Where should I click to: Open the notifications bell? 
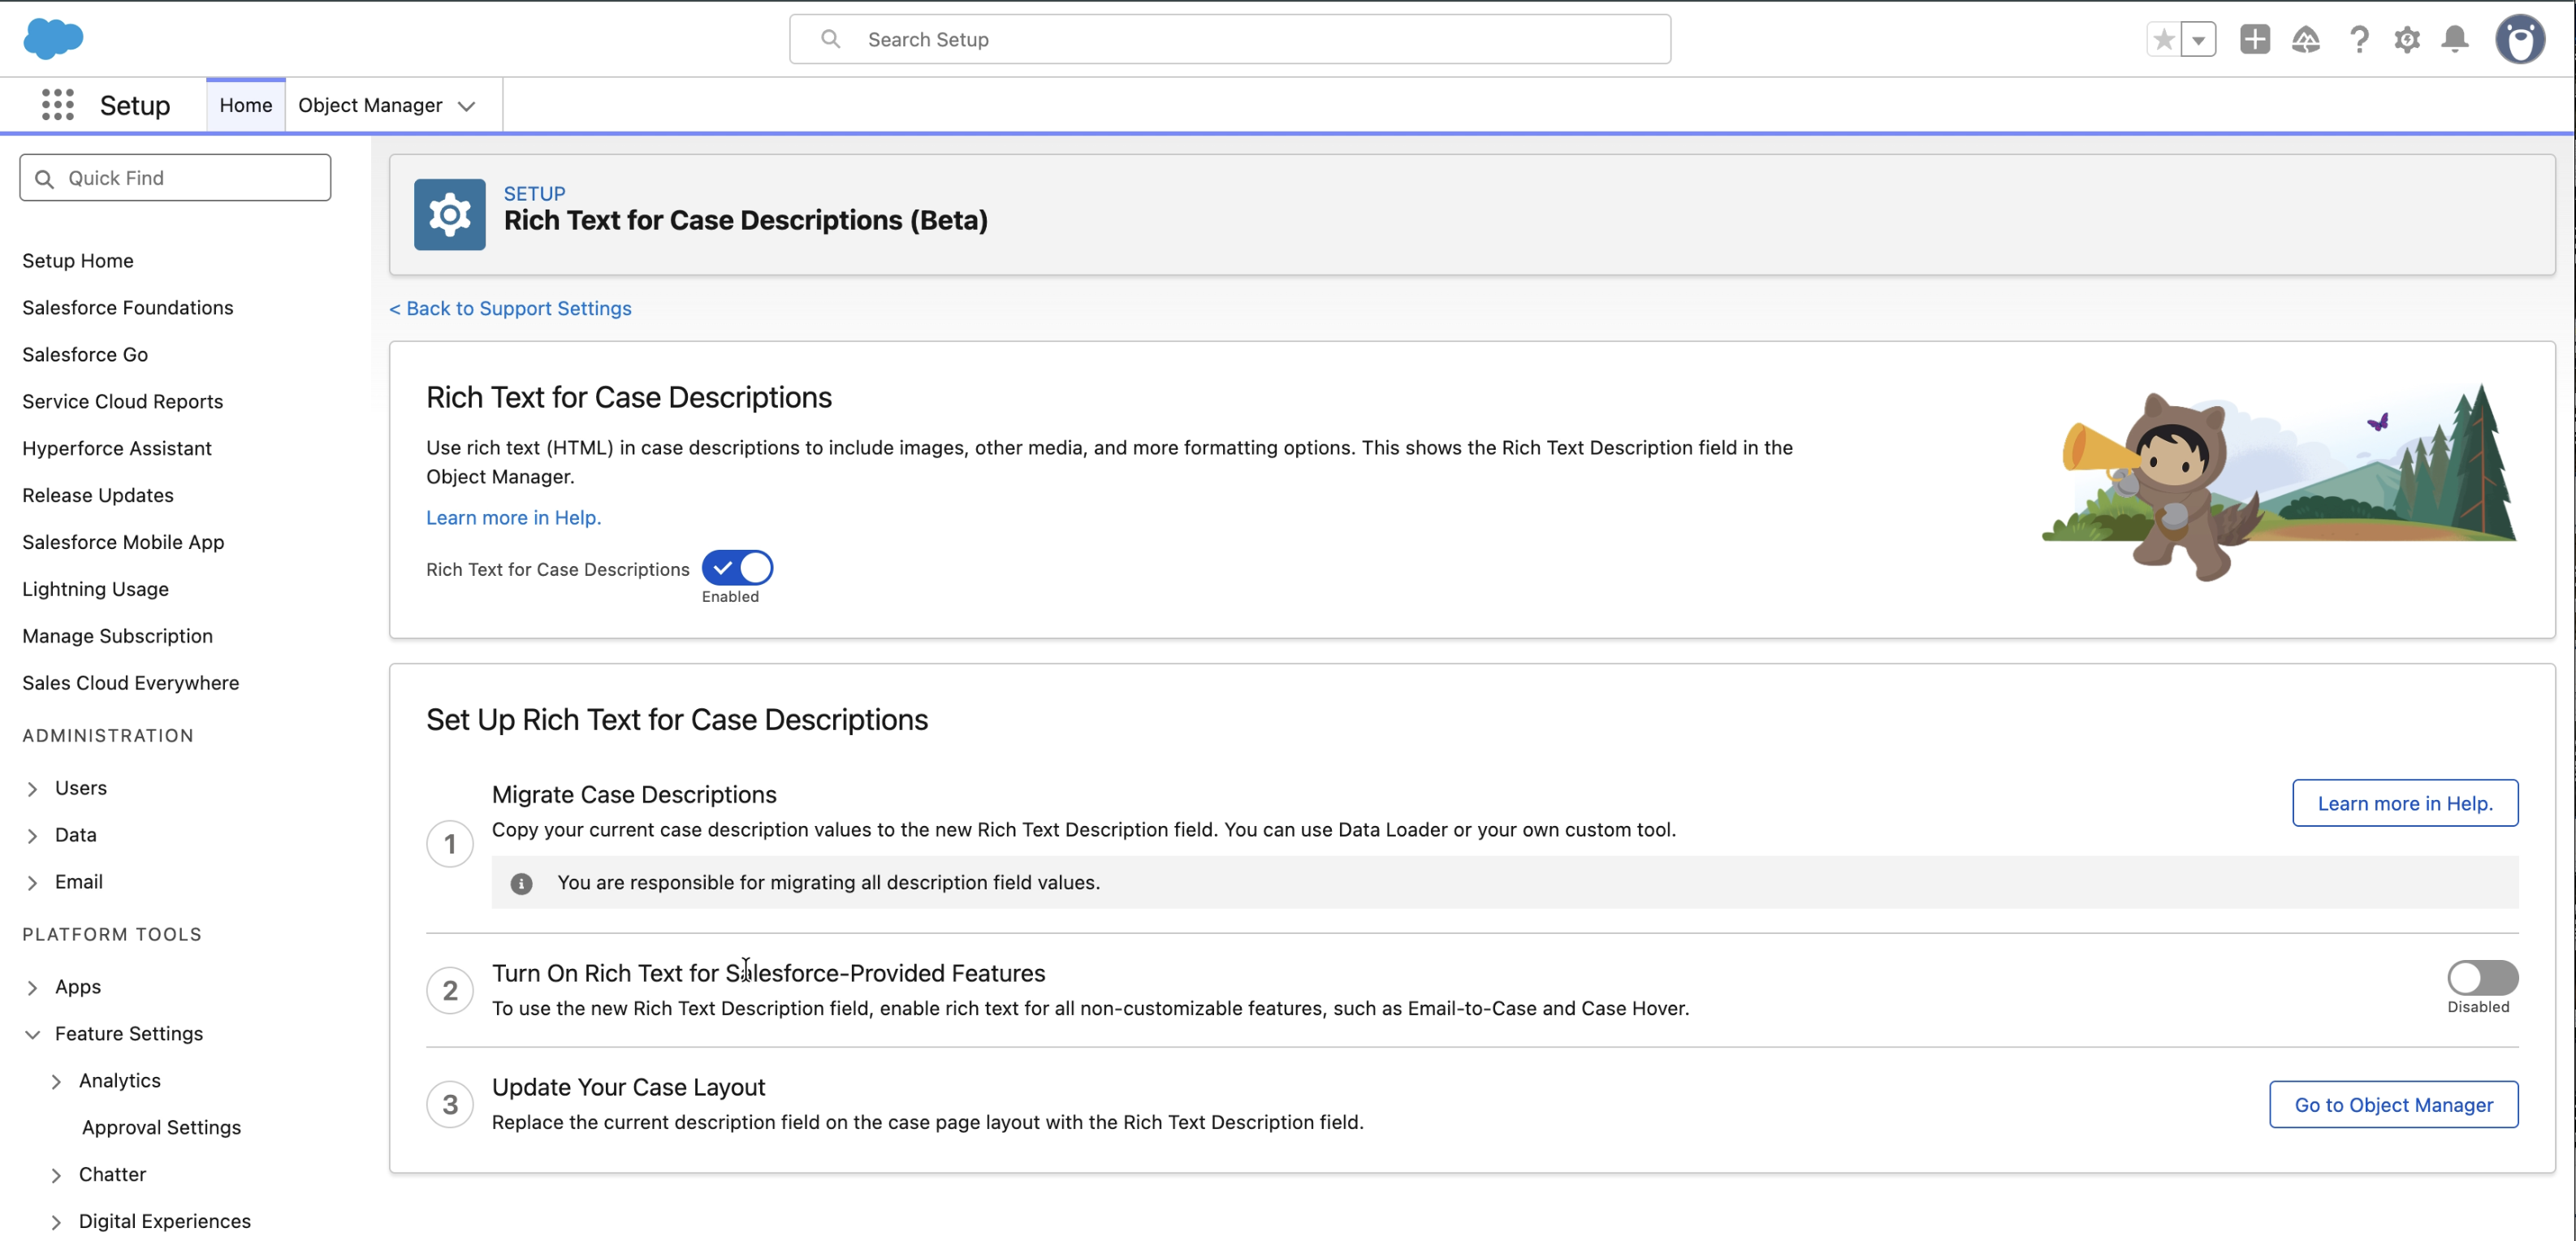coord(2455,39)
